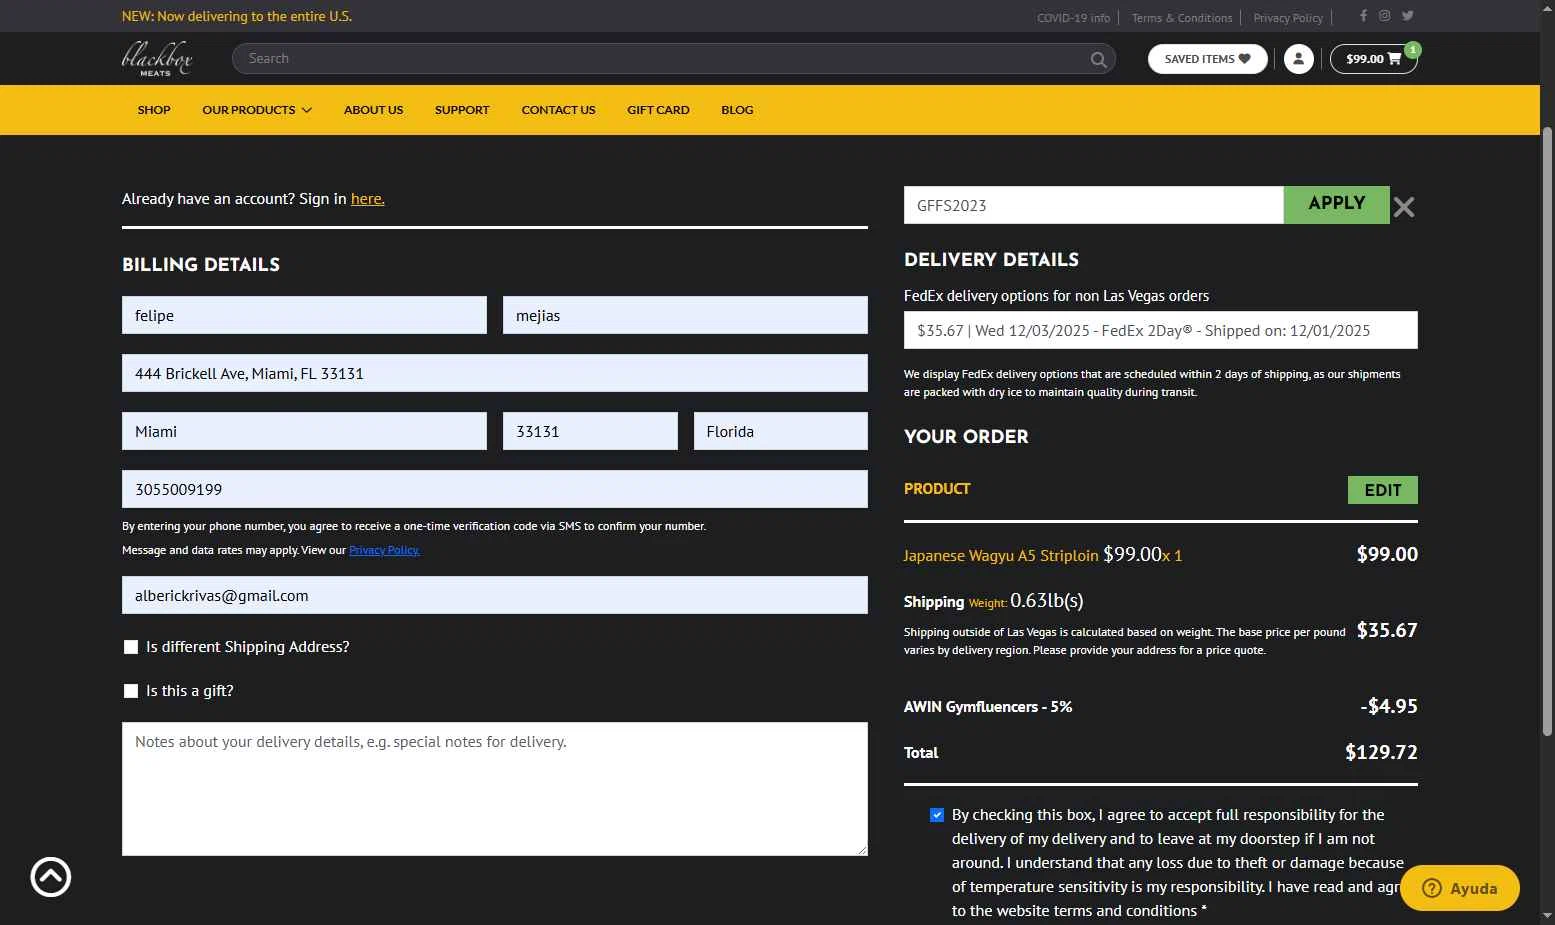Remove the coupon with X icon
The image size is (1555, 925).
tap(1404, 207)
